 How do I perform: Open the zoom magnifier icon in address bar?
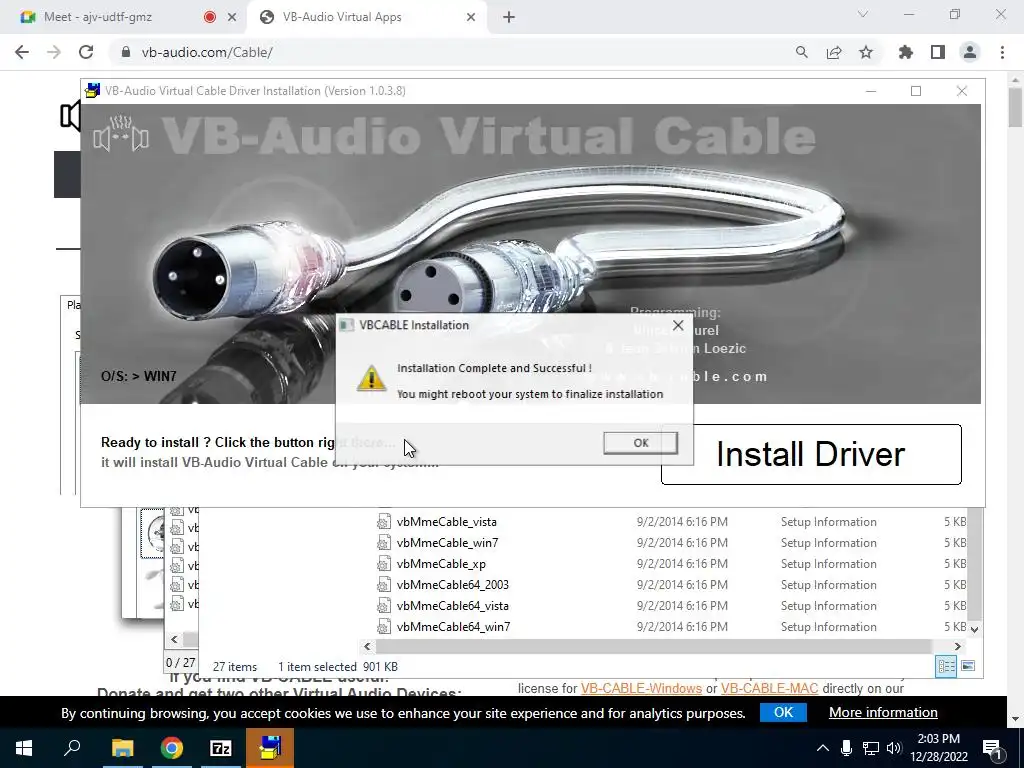[801, 52]
